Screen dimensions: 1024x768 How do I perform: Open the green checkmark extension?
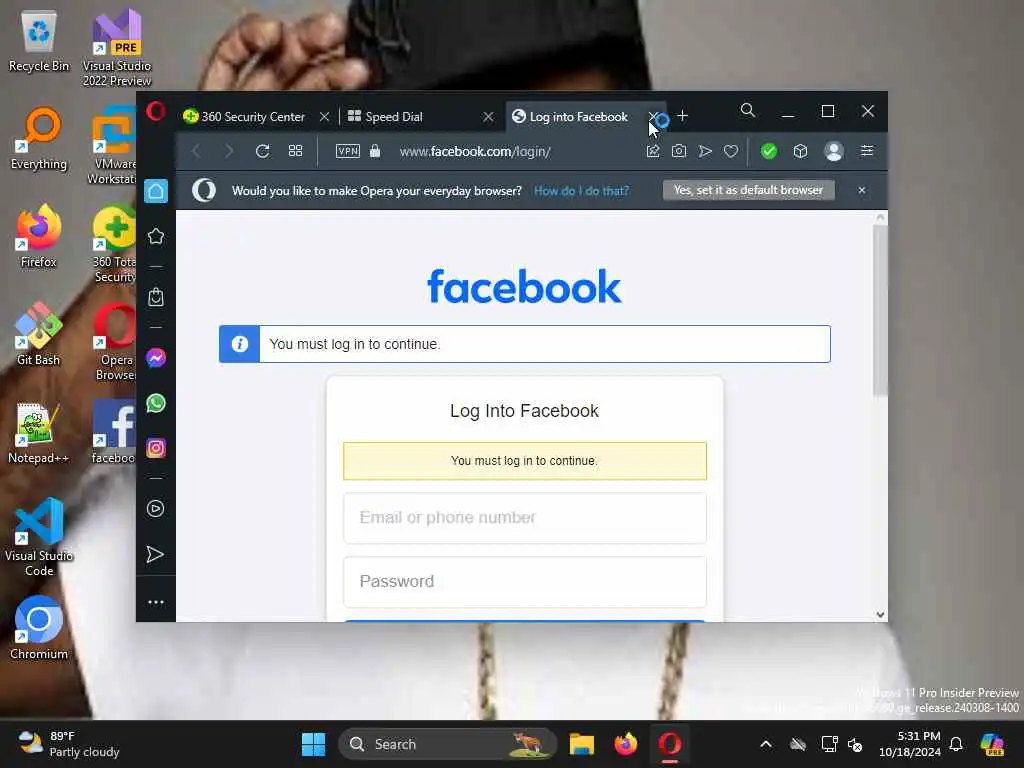point(769,152)
